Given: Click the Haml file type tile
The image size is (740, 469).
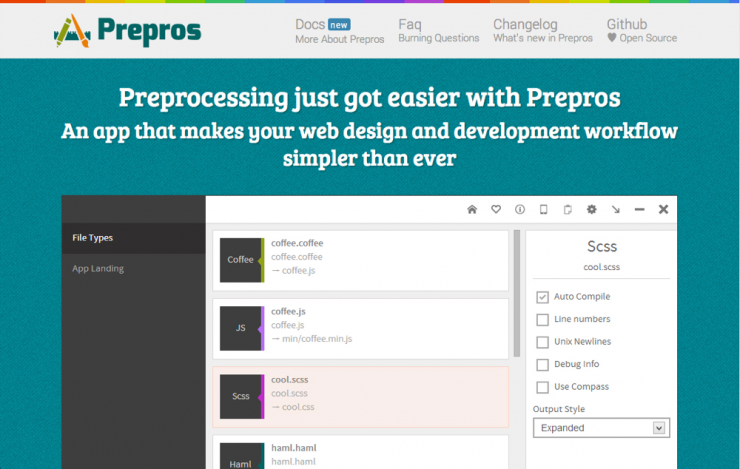Looking at the screenshot, I should click(x=242, y=456).
